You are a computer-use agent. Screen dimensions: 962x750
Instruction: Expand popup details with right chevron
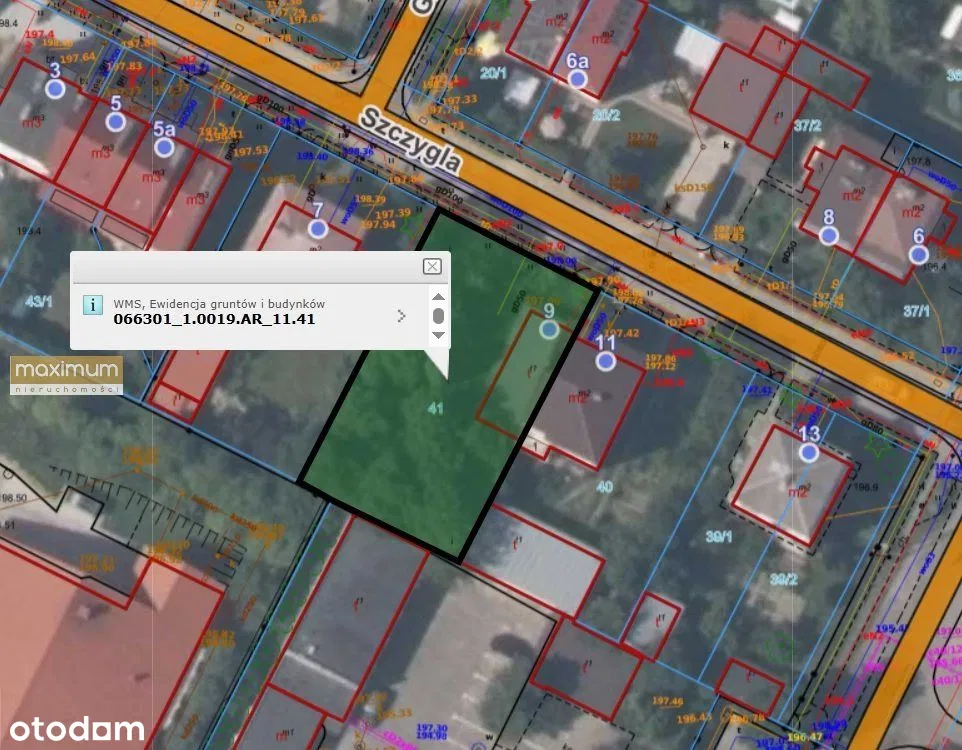point(402,316)
